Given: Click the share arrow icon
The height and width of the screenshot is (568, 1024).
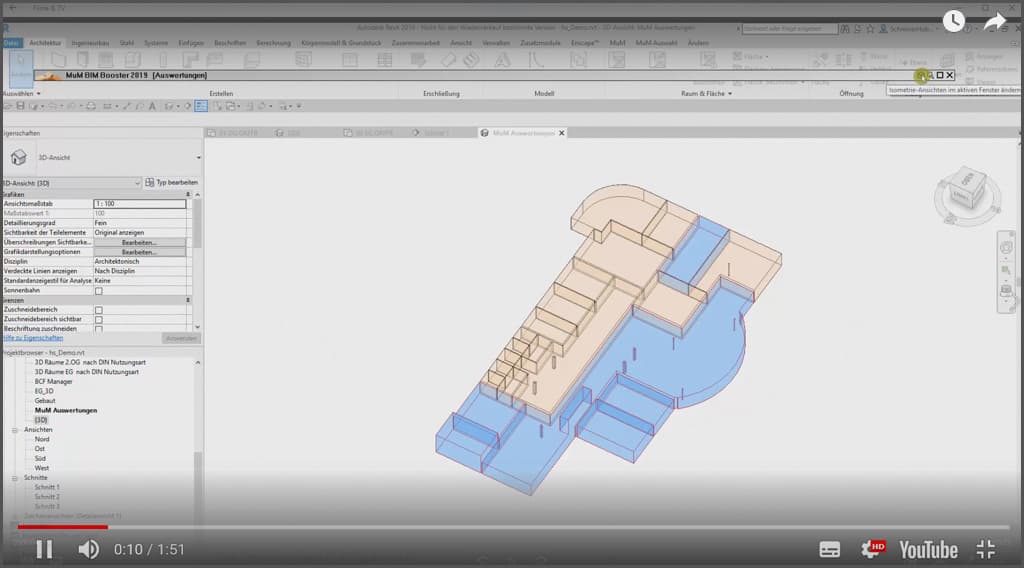Looking at the screenshot, I should click(x=995, y=22).
